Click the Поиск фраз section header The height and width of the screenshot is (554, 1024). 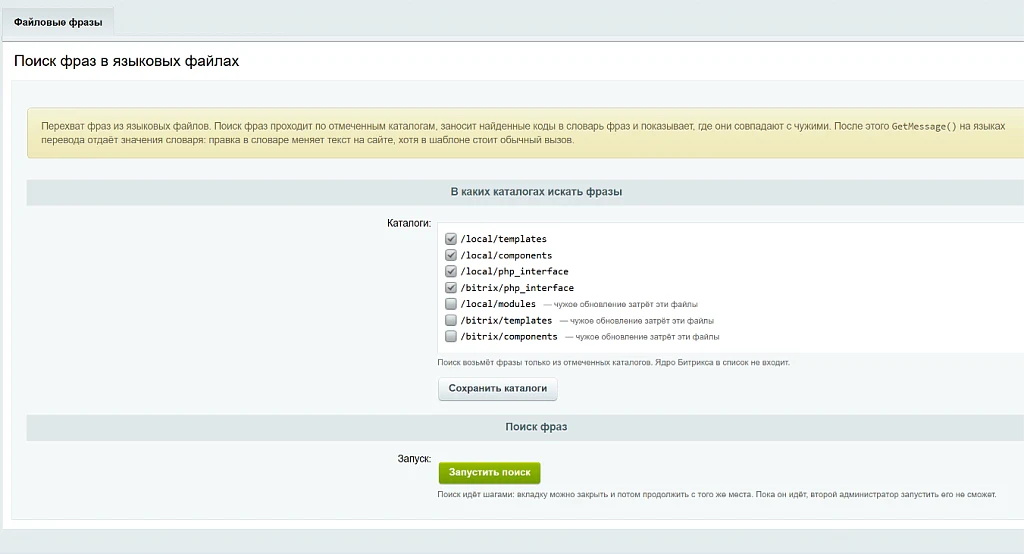pyautogui.click(x=536, y=427)
